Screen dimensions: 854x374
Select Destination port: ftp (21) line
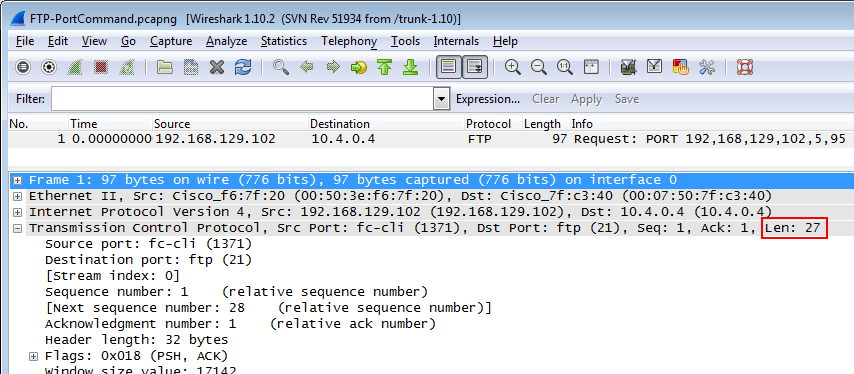[149, 260]
